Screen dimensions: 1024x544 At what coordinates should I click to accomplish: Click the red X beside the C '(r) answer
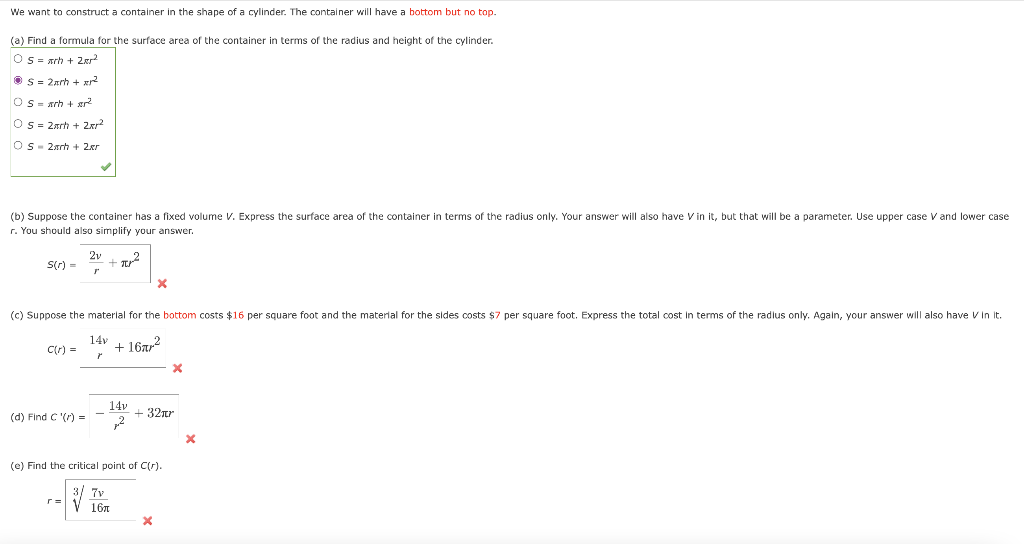pos(190,439)
